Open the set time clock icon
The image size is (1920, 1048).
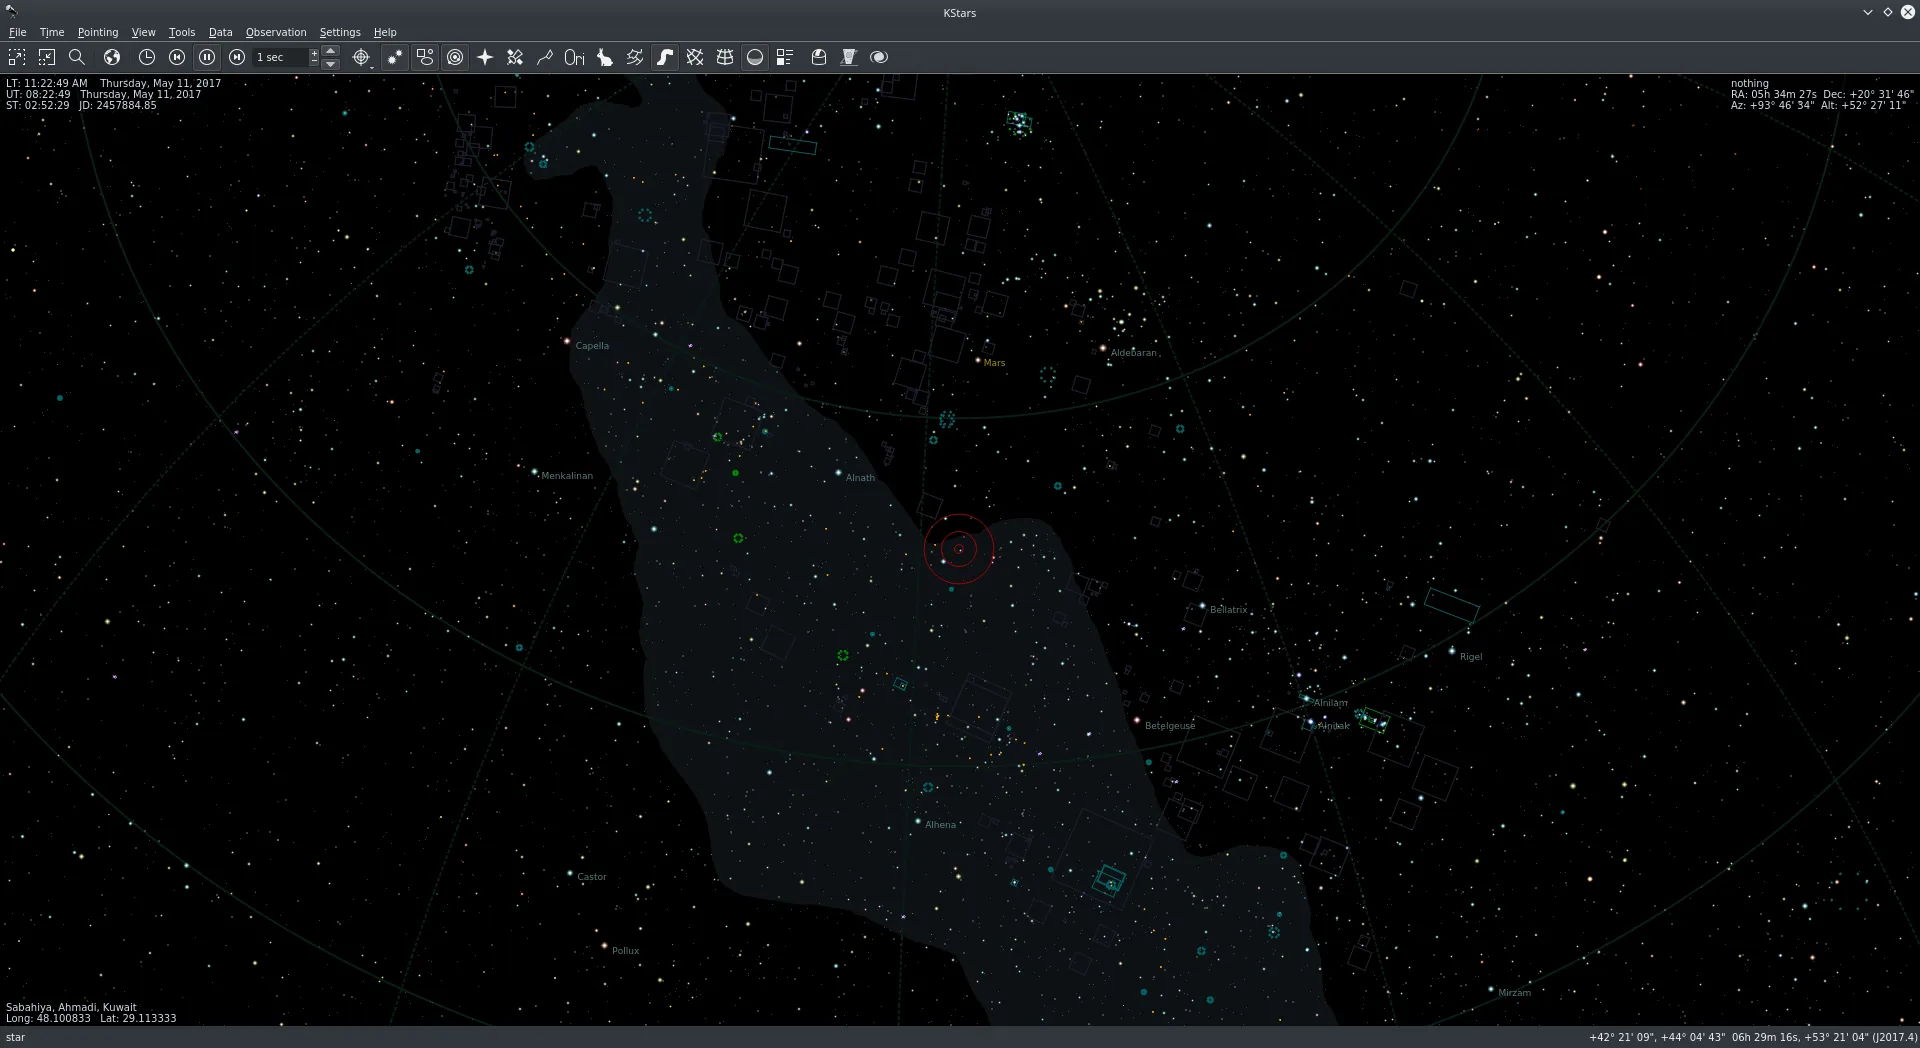pyautogui.click(x=145, y=57)
